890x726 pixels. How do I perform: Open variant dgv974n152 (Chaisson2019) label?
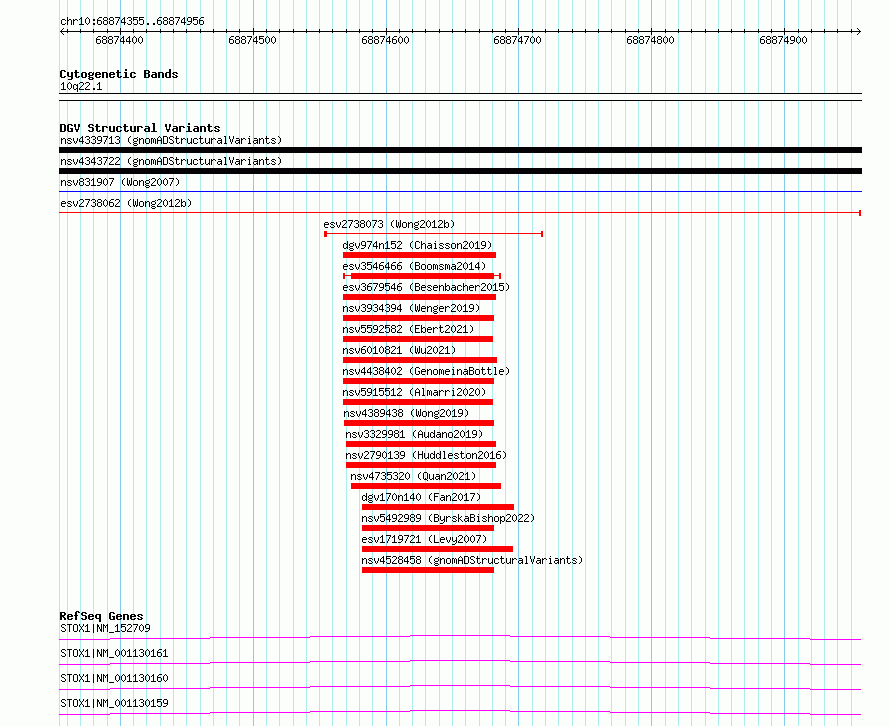(417, 245)
